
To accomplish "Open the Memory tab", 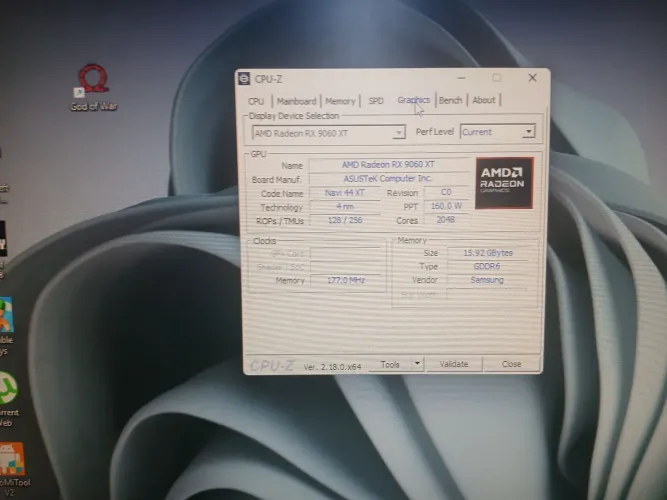I will 340,101.
